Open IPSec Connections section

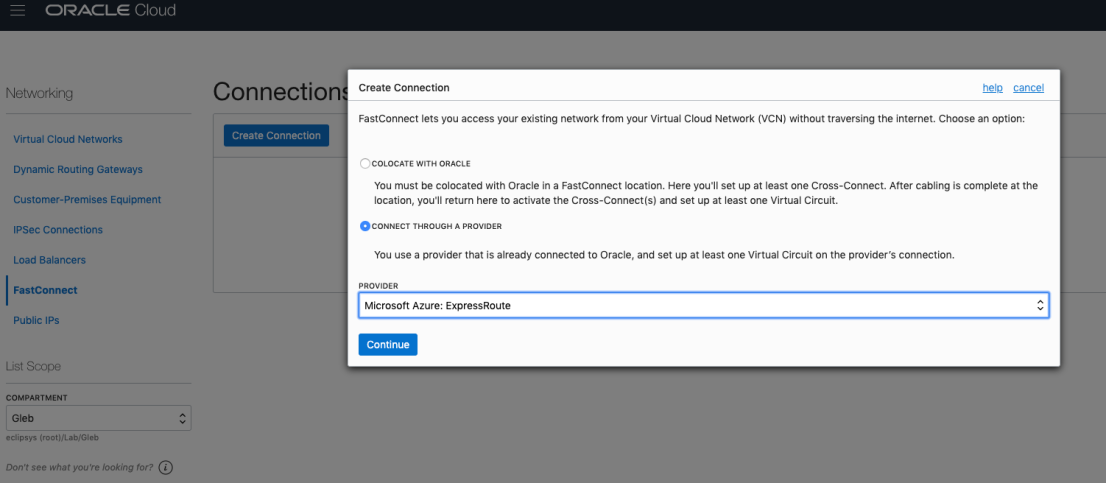click(58, 229)
